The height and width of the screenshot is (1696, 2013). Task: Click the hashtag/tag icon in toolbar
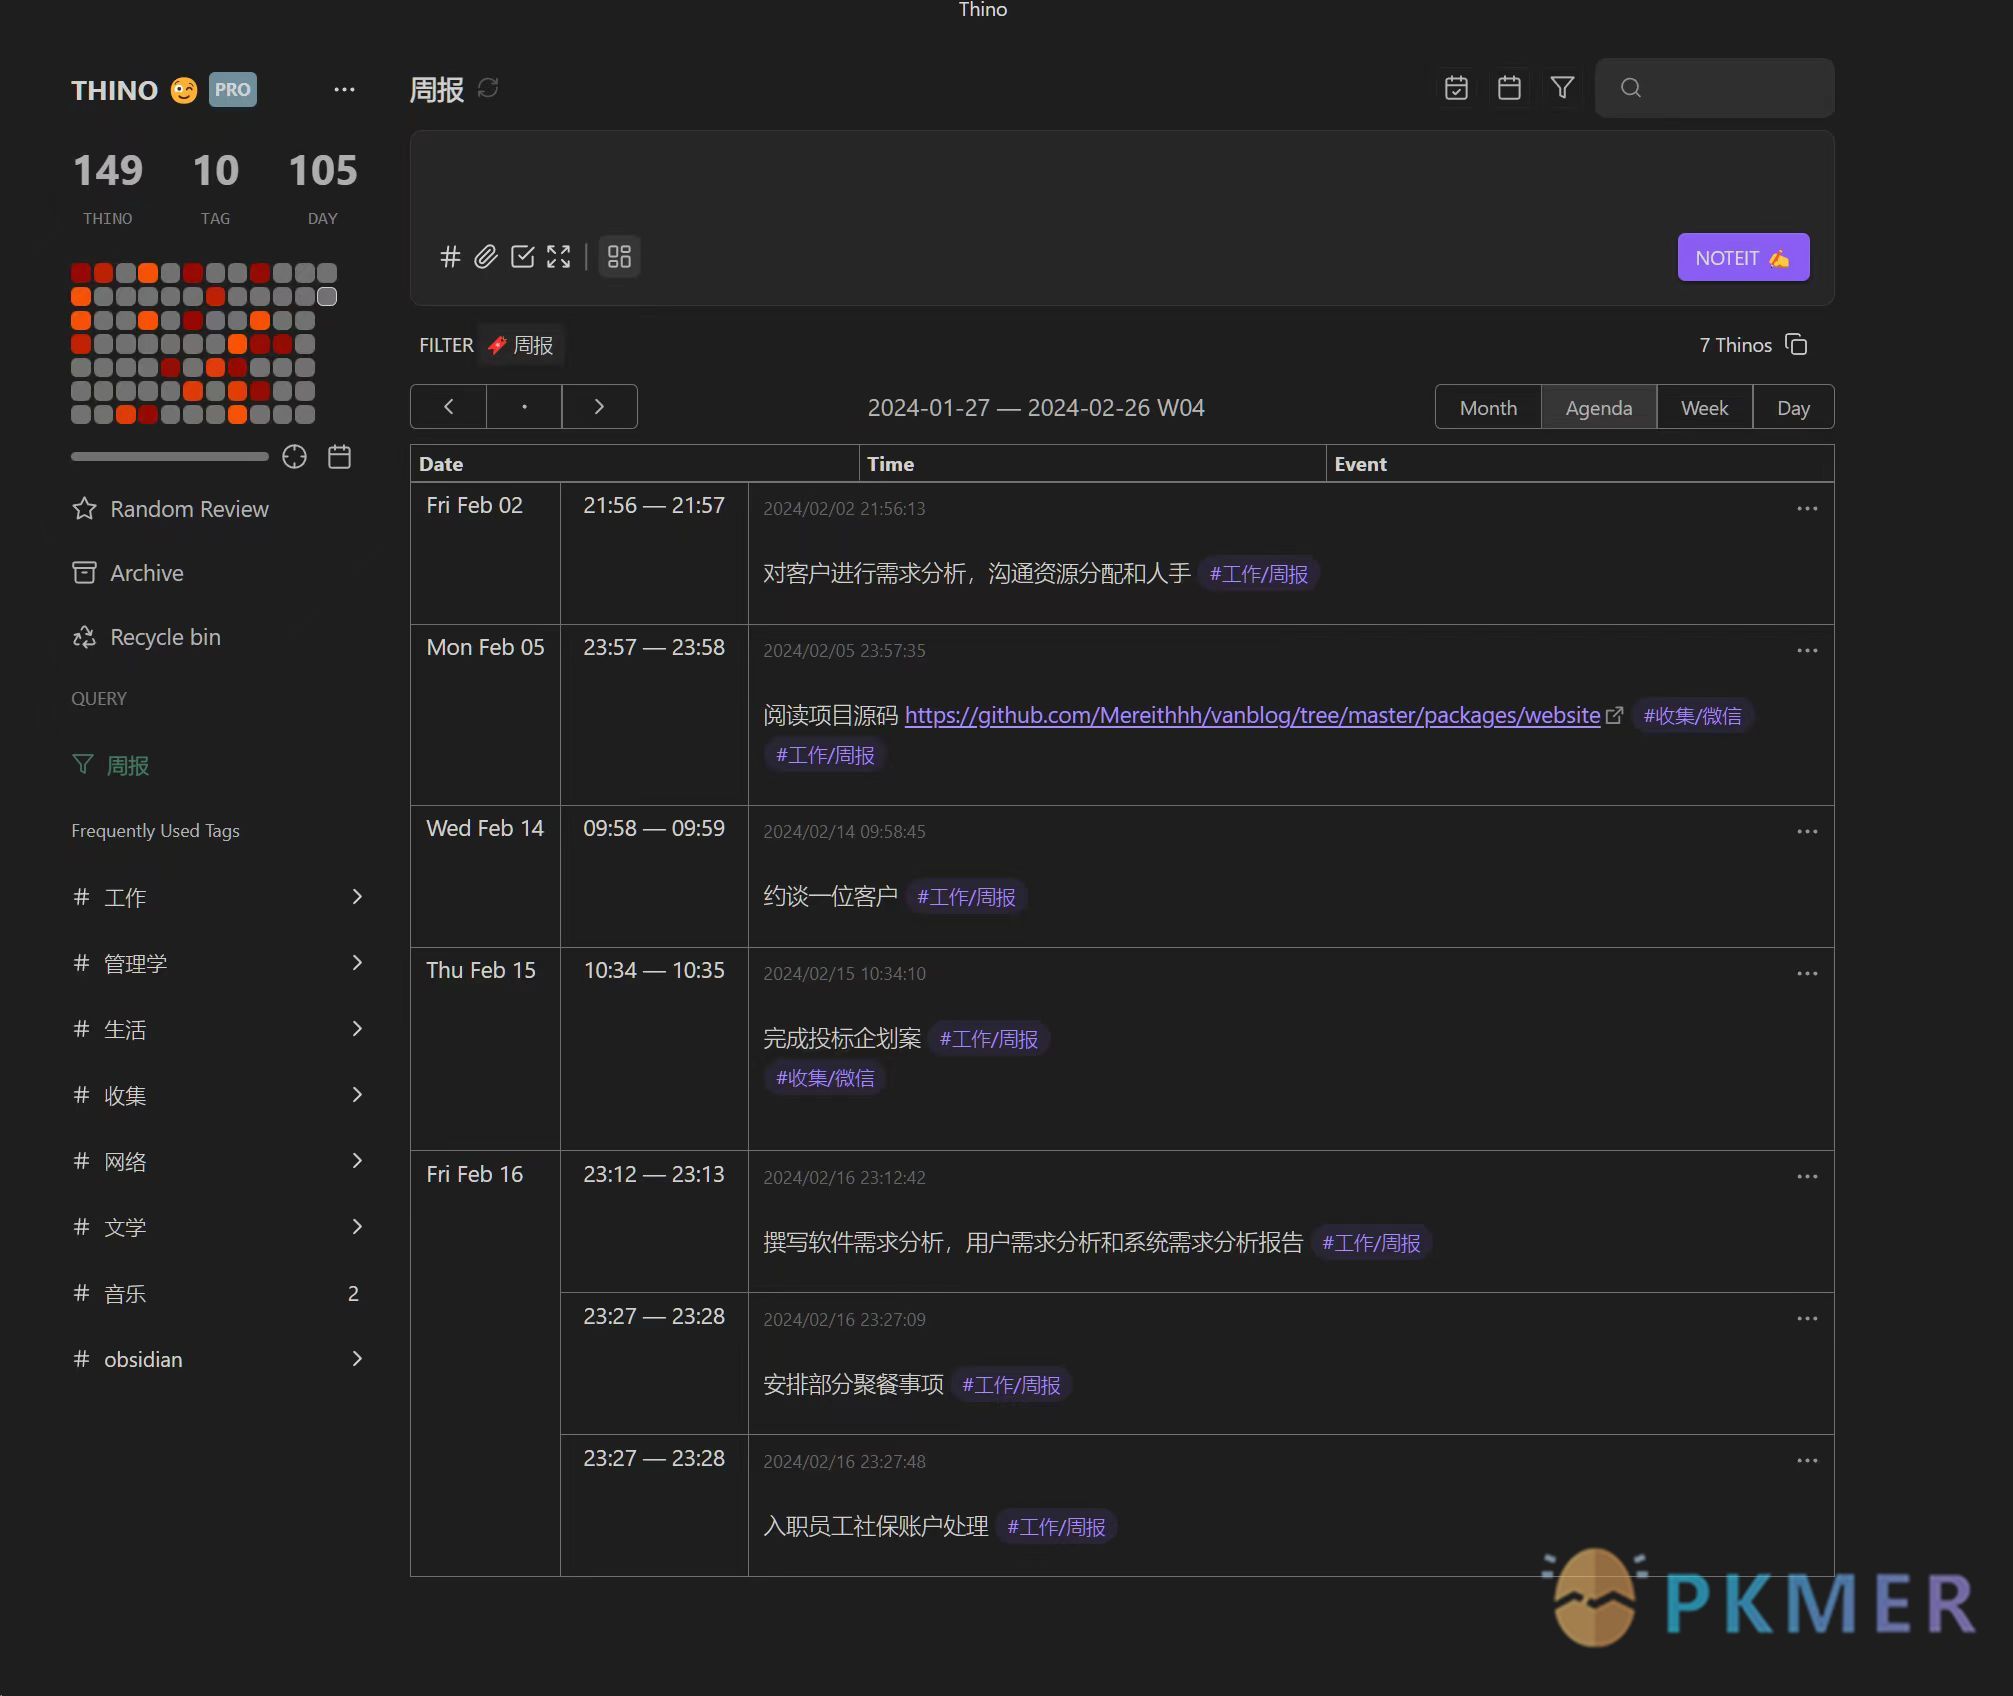tap(448, 256)
